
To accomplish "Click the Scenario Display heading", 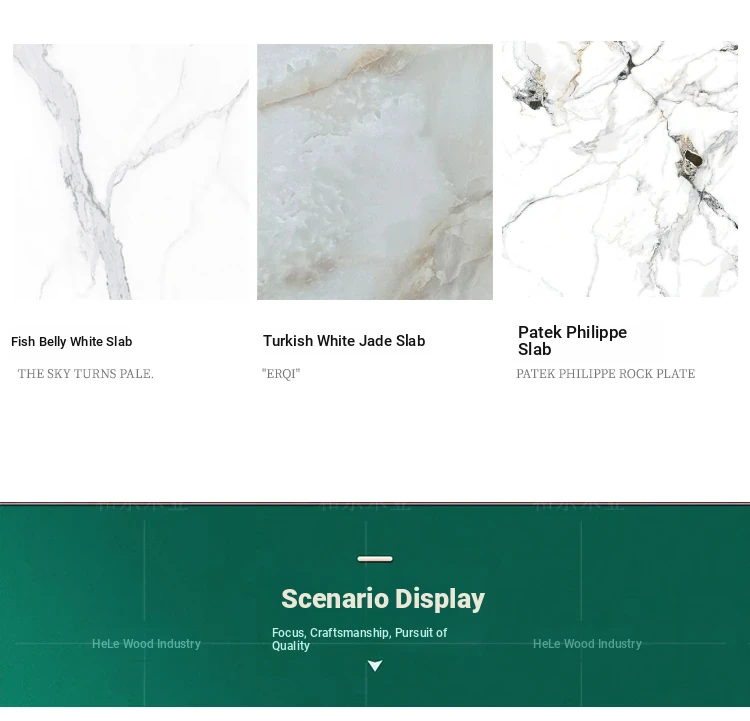I will [x=383, y=599].
